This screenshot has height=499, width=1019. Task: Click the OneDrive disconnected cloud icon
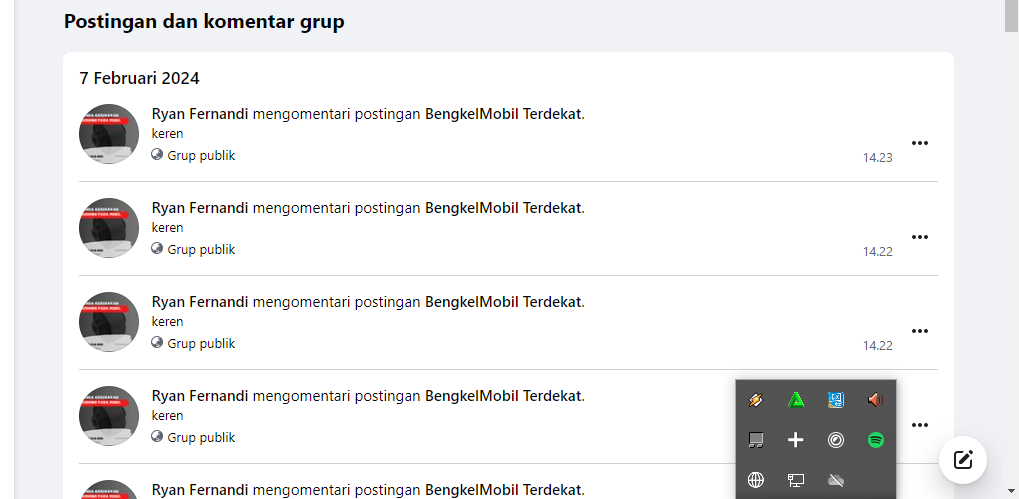coord(836,480)
